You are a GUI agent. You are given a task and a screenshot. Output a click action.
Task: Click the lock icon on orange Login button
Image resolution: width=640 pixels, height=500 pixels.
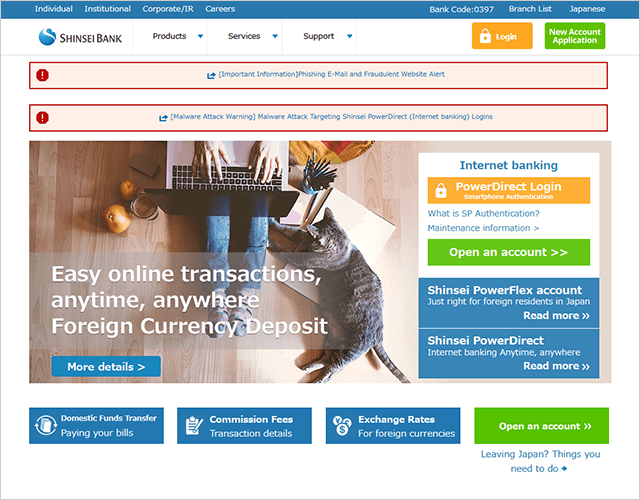coord(487,37)
